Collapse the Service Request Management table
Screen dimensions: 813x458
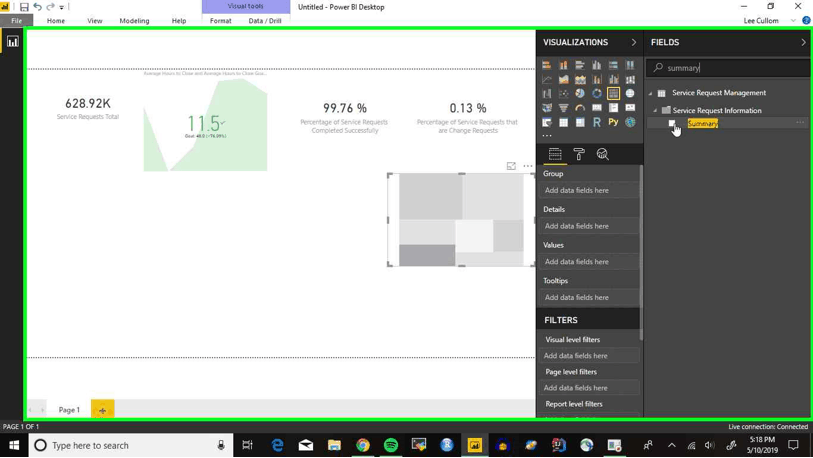point(651,93)
